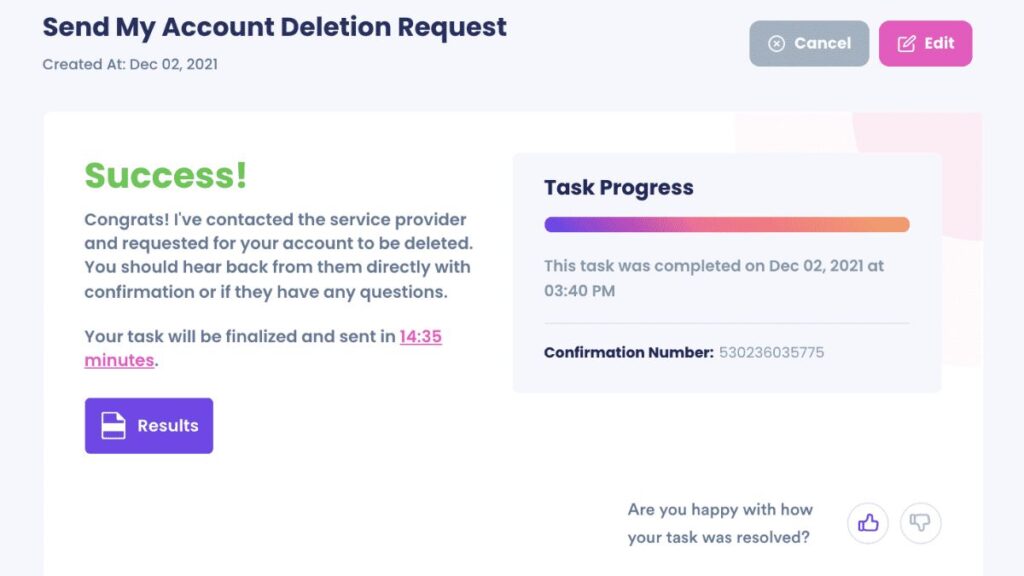Click the document icon in Results button
Viewport: 1024px width, 576px height.
[114, 426]
